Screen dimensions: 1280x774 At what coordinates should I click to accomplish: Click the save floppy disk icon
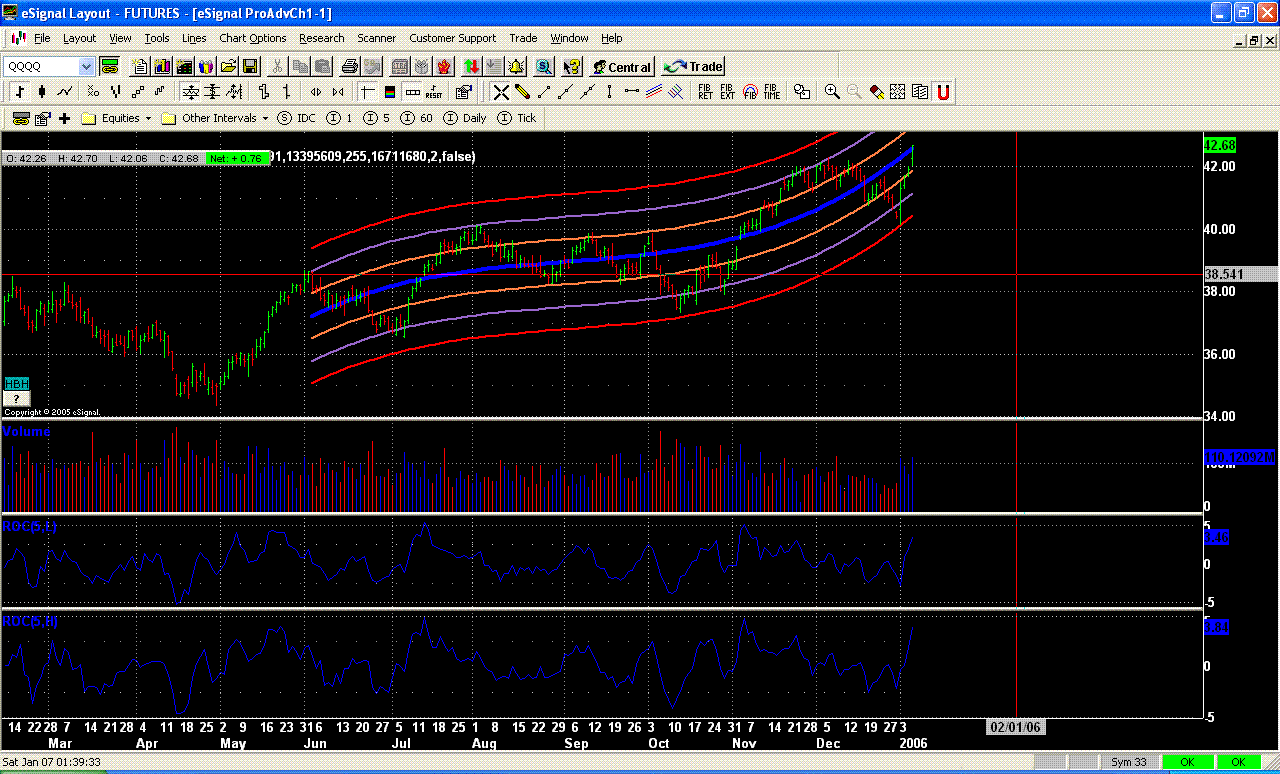point(250,67)
